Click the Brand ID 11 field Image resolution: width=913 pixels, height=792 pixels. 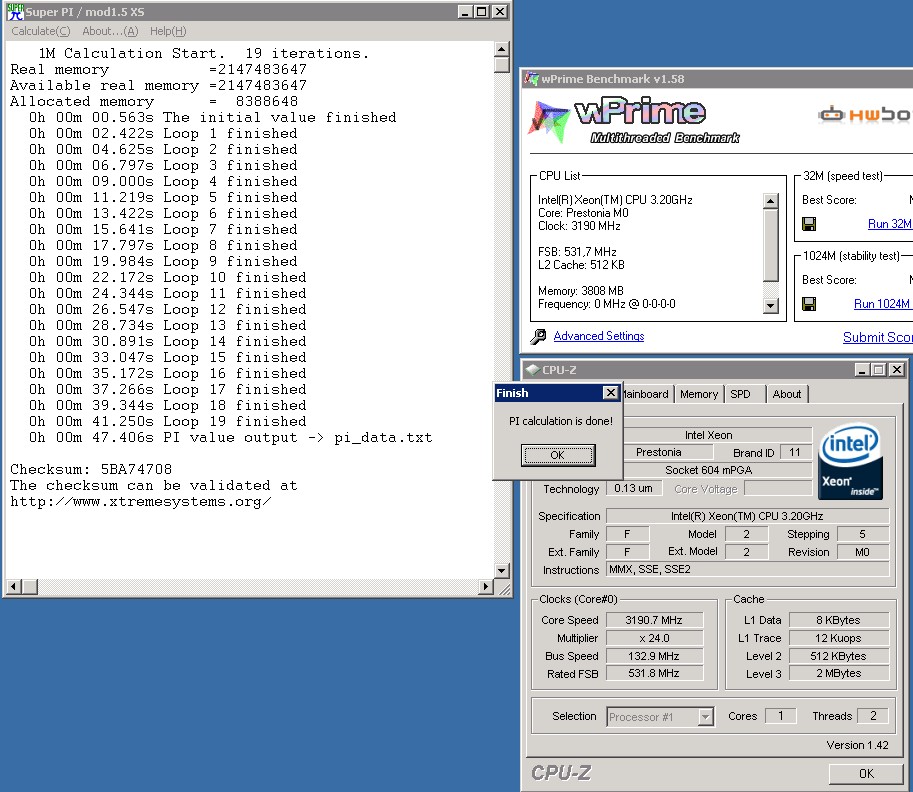point(795,452)
